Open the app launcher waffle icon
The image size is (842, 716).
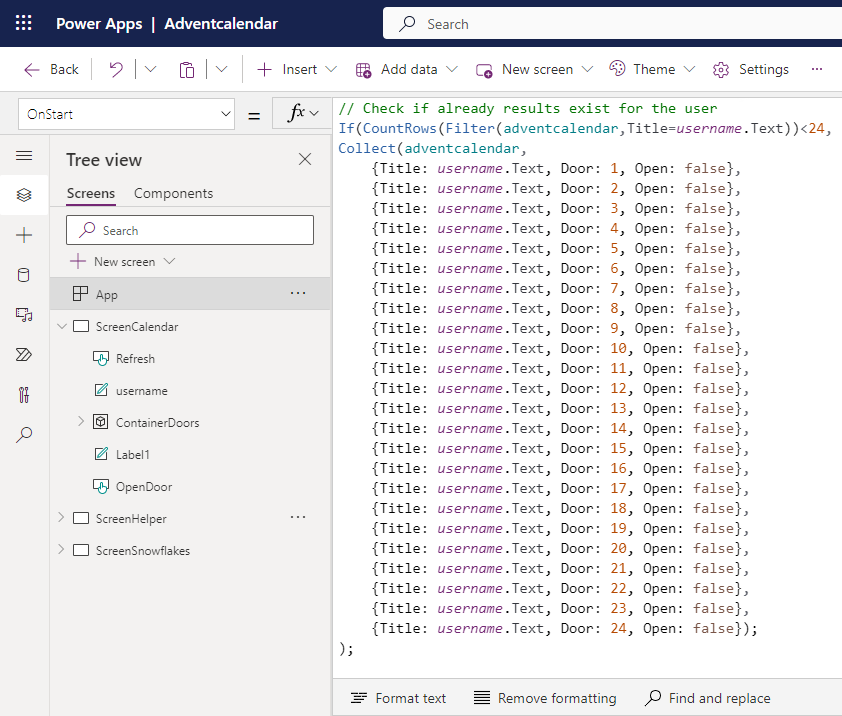tap(24, 23)
